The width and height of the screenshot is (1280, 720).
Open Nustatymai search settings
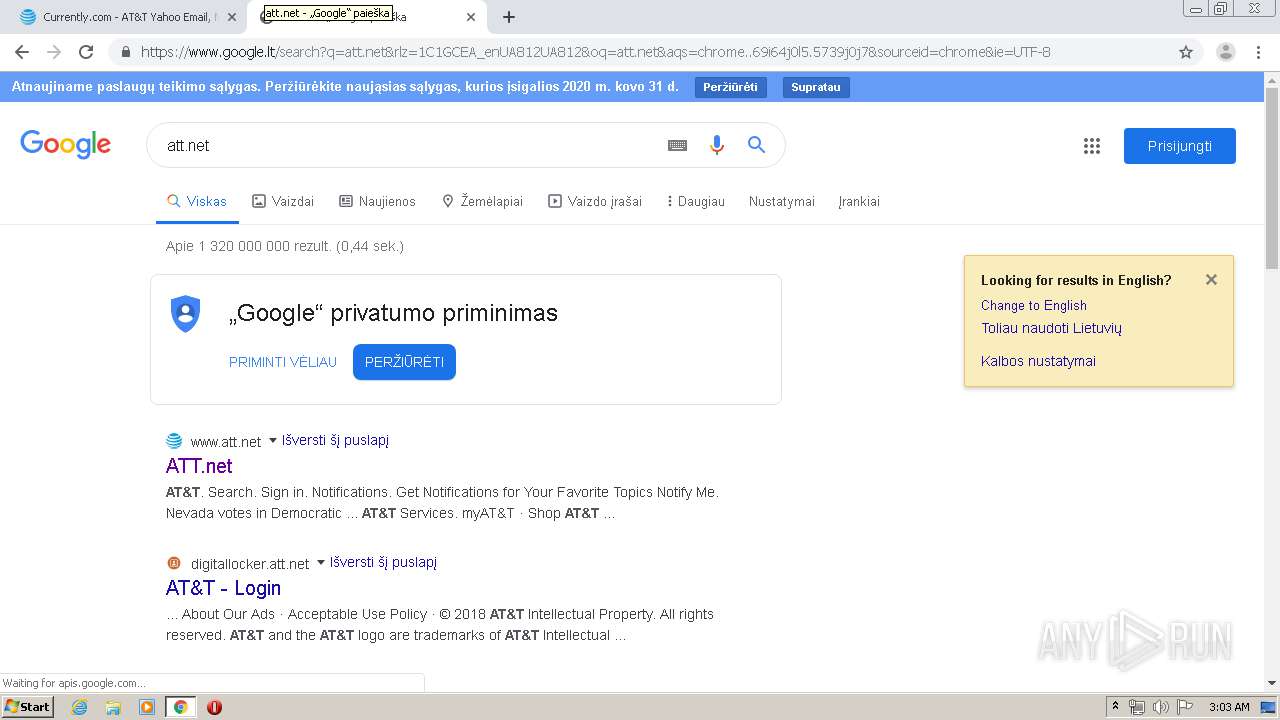782,201
